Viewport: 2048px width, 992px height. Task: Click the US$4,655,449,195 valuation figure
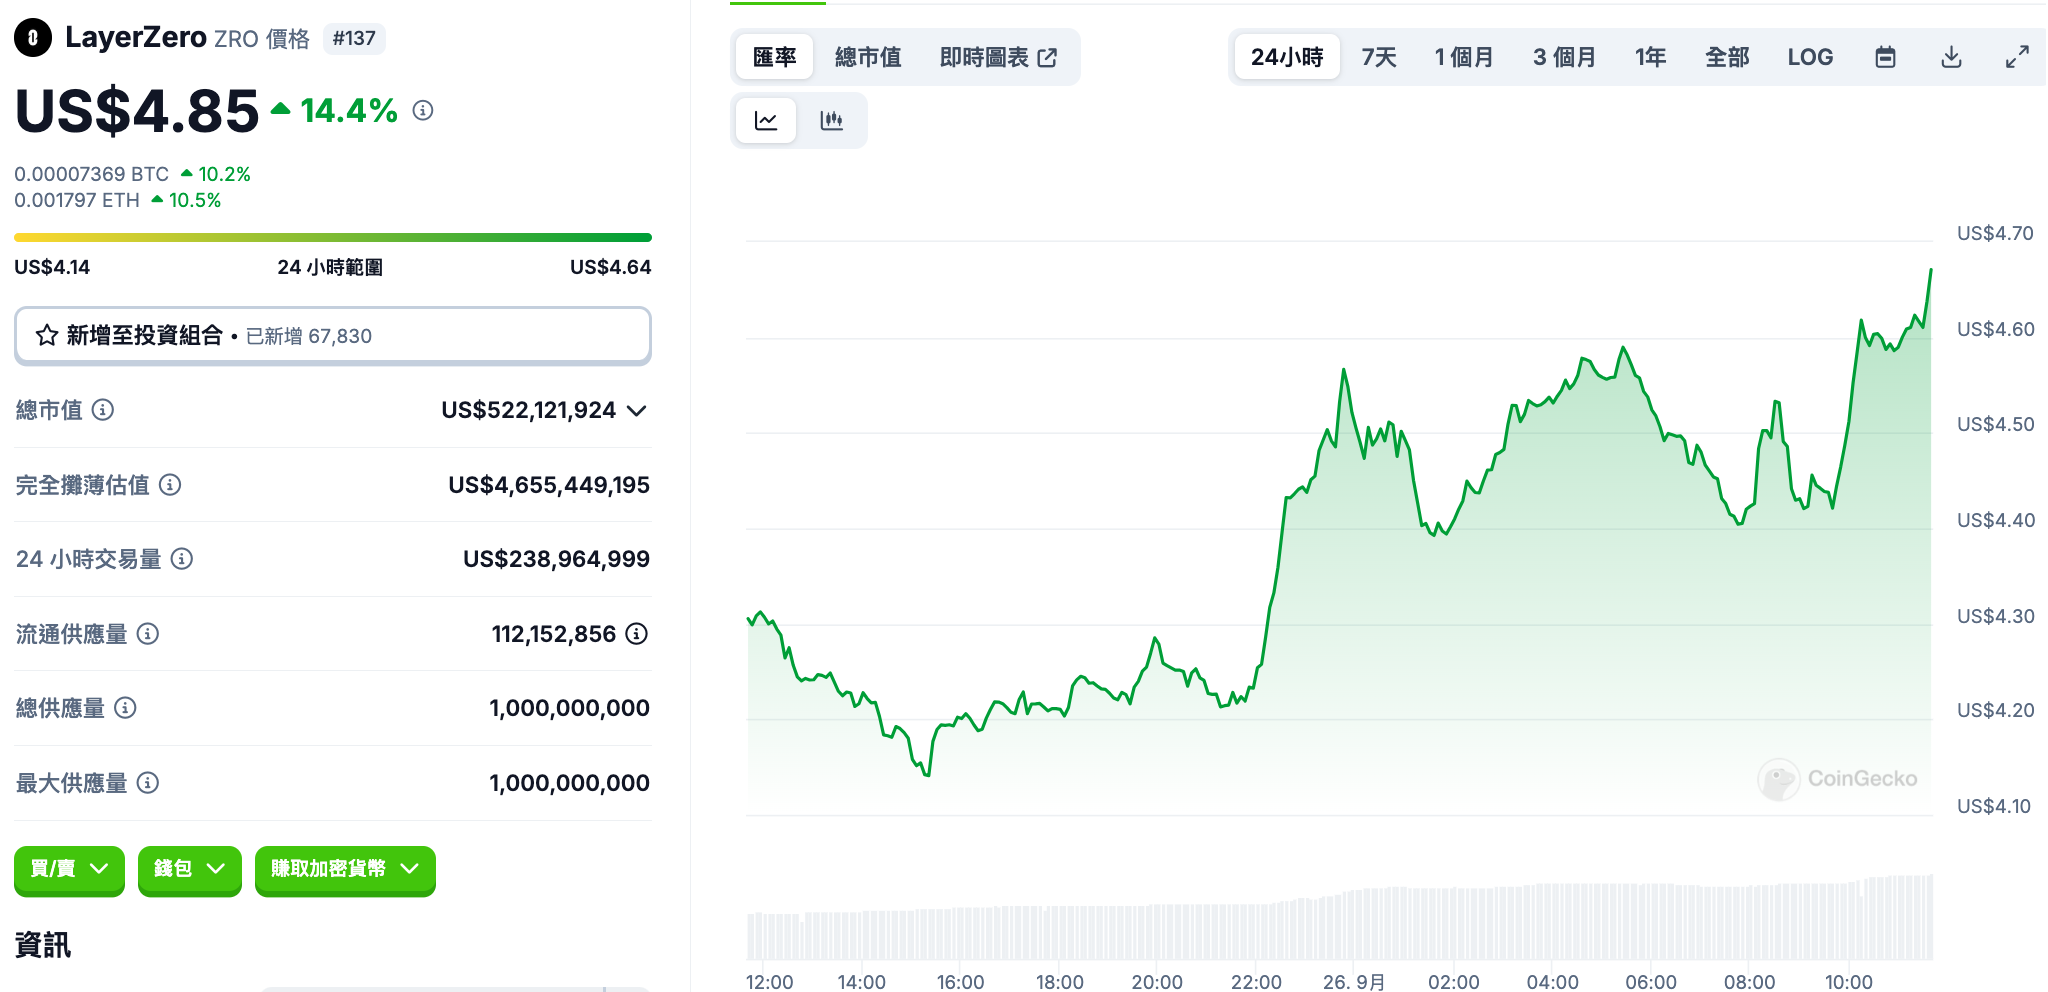(549, 485)
